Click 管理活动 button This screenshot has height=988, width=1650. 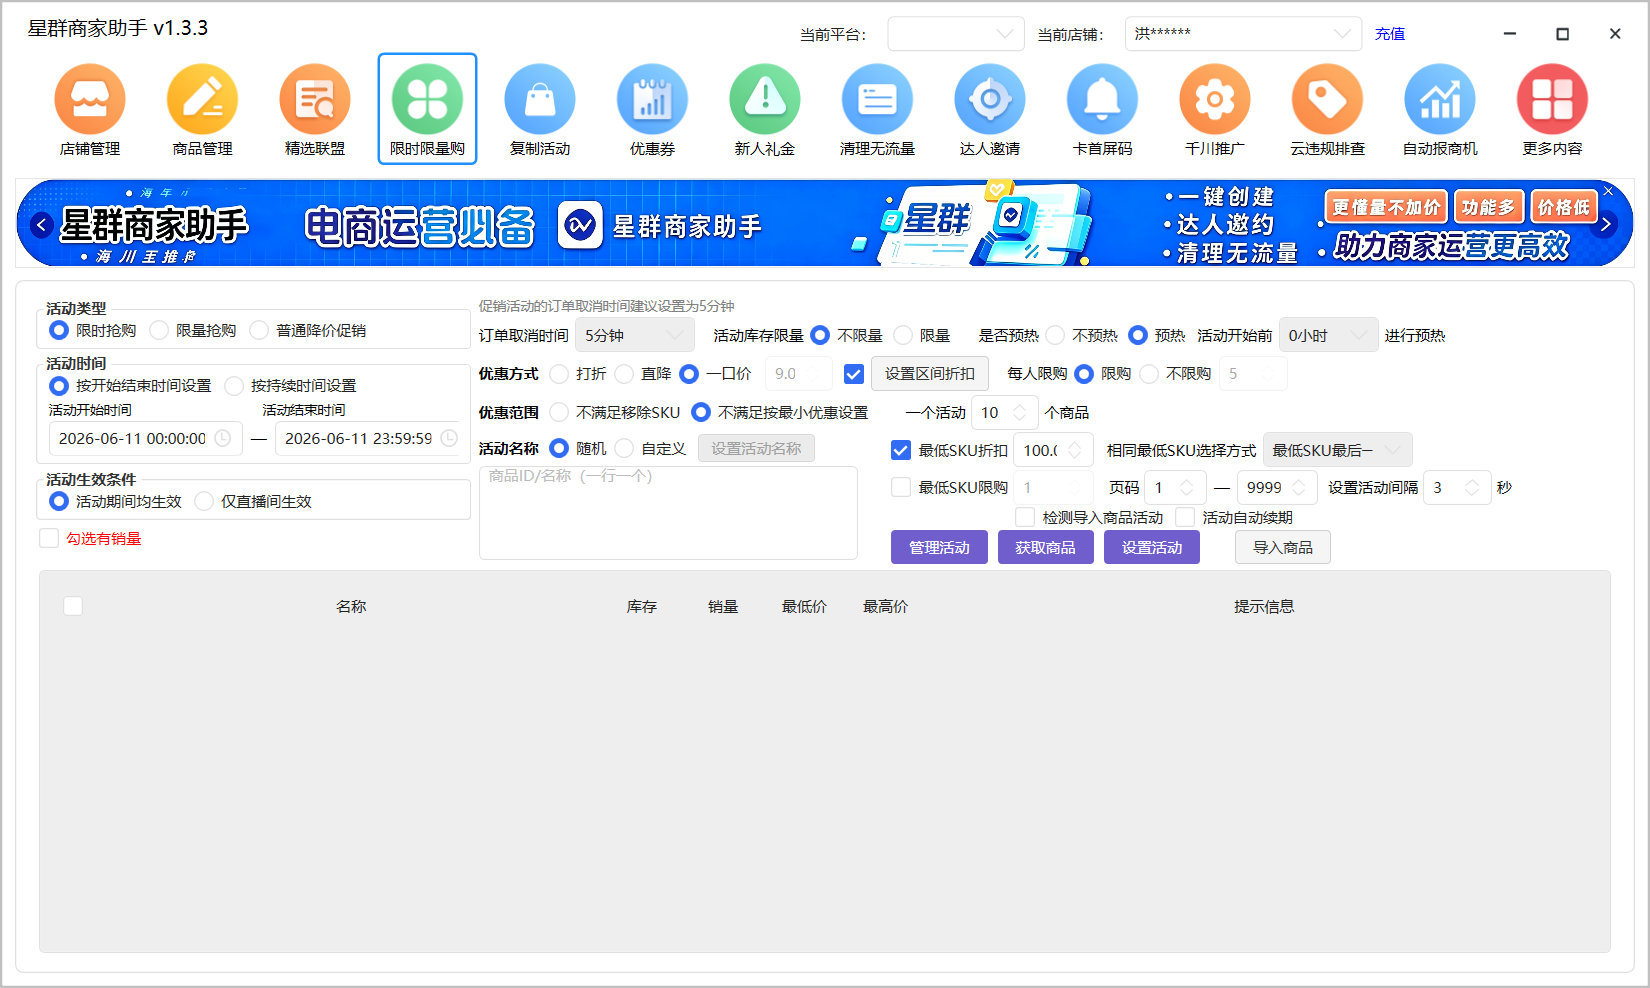(939, 547)
